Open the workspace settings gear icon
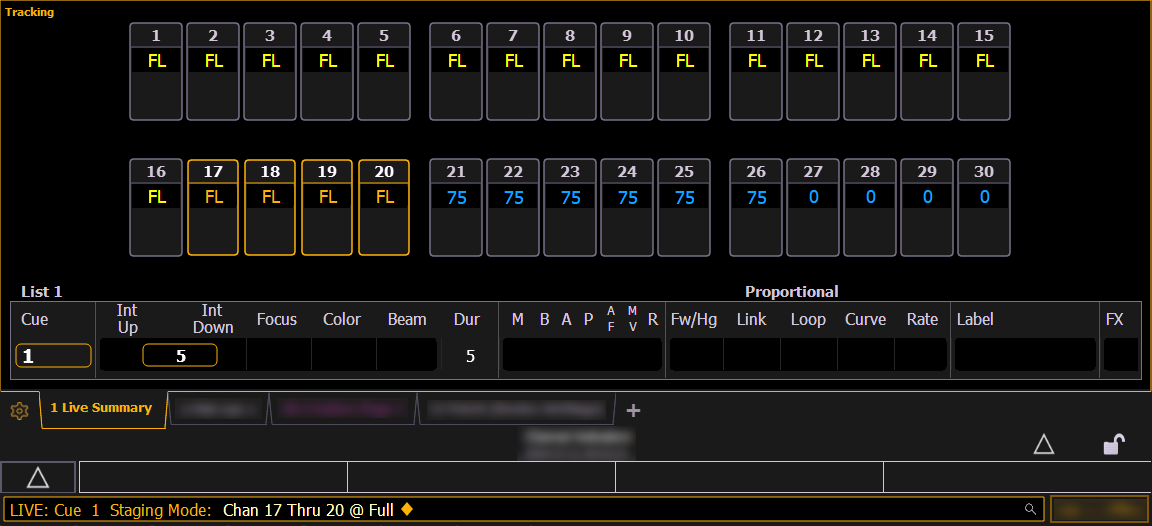This screenshot has width=1152, height=526. [x=18, y=411]
